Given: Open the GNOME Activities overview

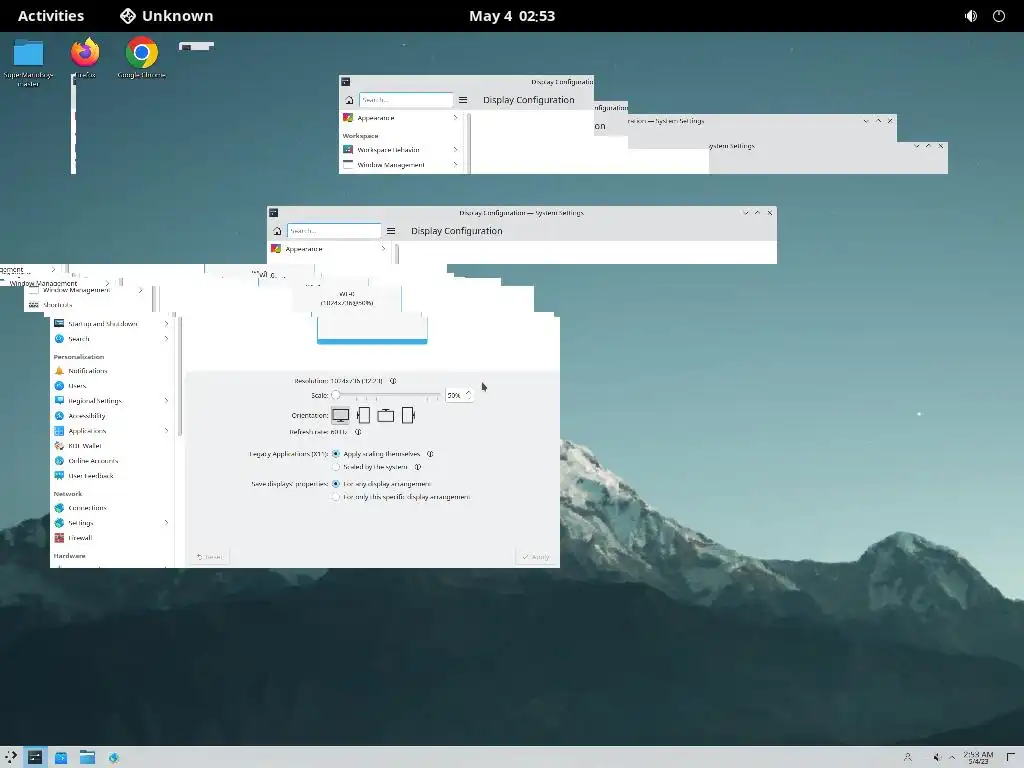Looking at the screenshot, I should [x=51, y=16].
